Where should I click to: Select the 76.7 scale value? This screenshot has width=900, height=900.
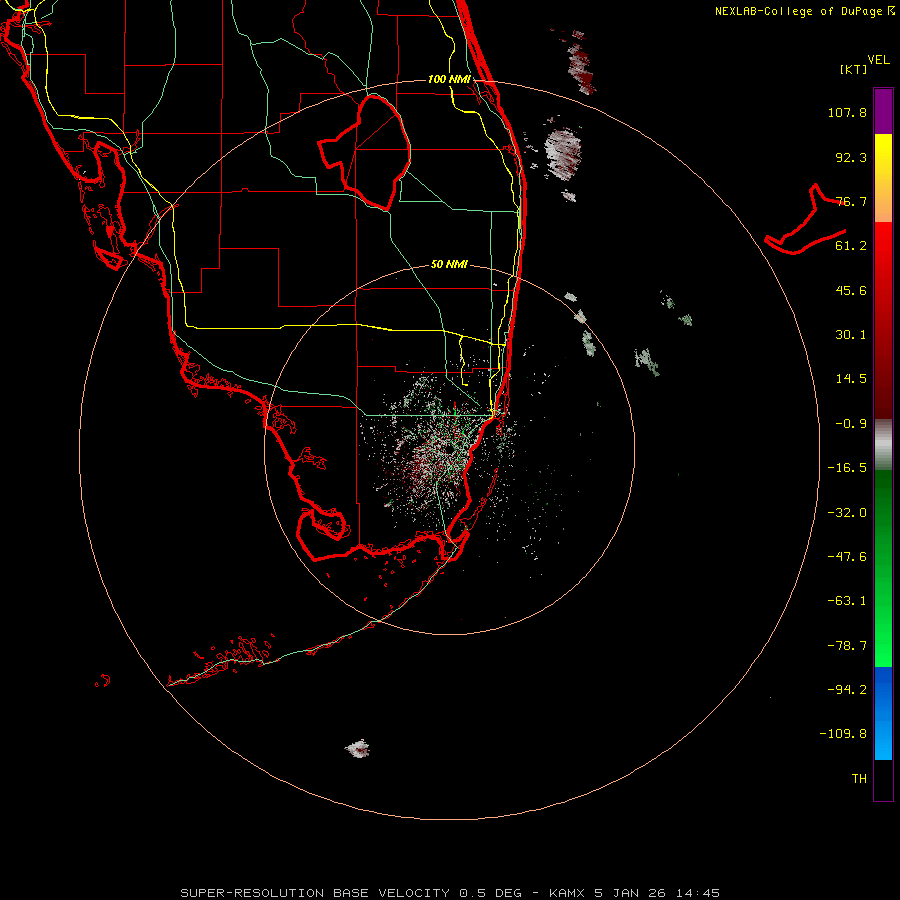(x=851, y=201)
